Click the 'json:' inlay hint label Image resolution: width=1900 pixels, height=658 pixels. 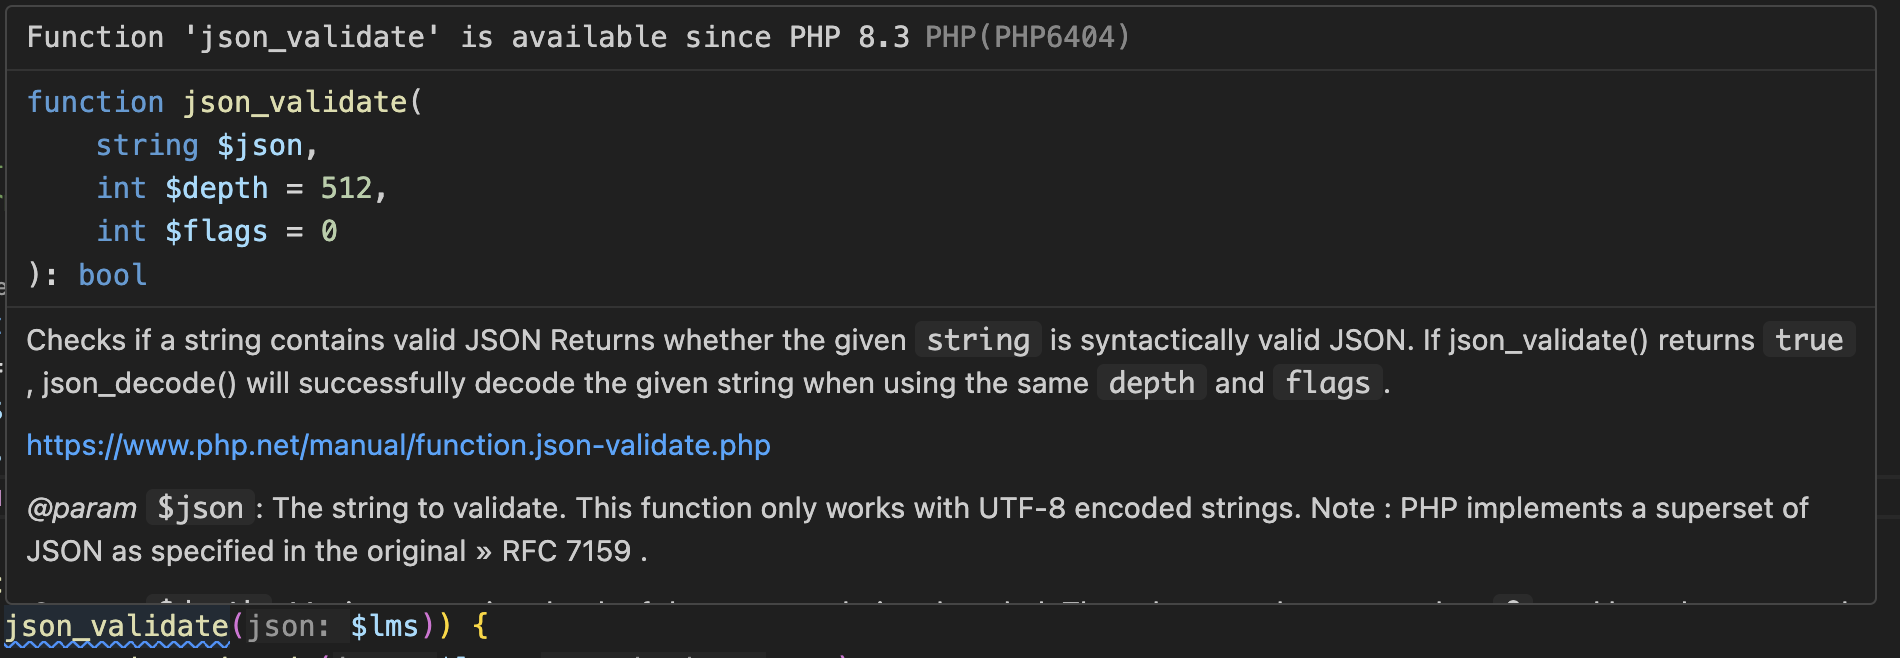tap(288, 627)
